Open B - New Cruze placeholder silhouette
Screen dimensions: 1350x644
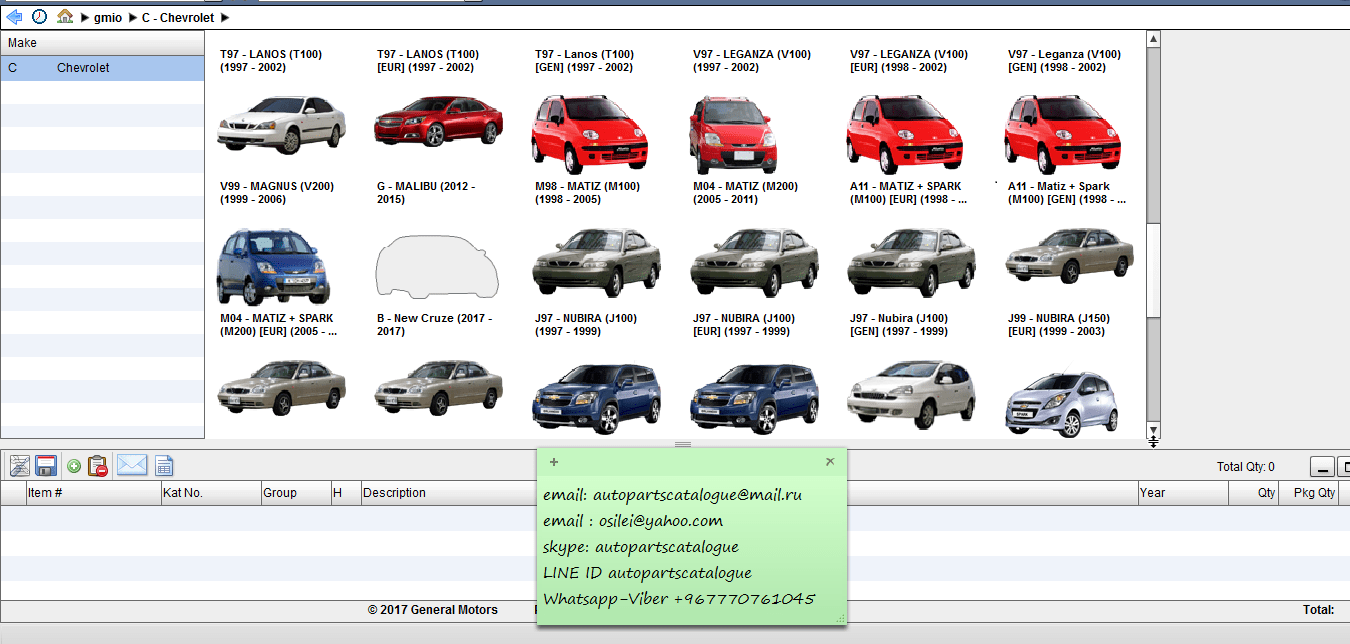pyautogui.click(x=437, y=267)
